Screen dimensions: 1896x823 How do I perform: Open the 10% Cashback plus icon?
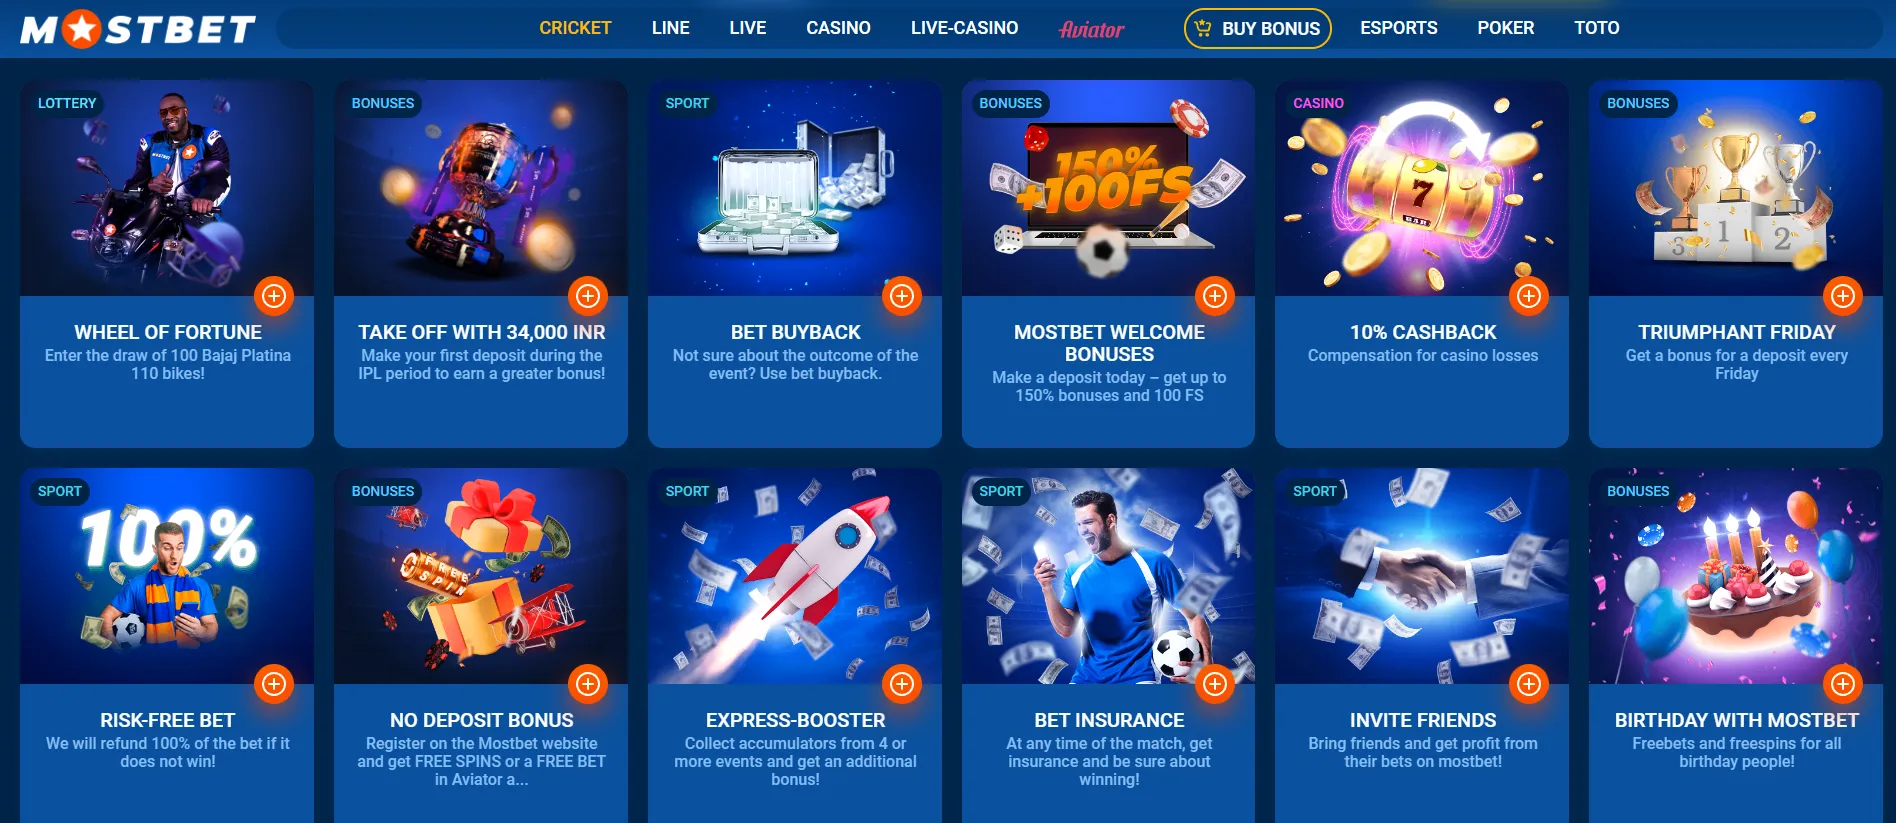click(1529, 296)
